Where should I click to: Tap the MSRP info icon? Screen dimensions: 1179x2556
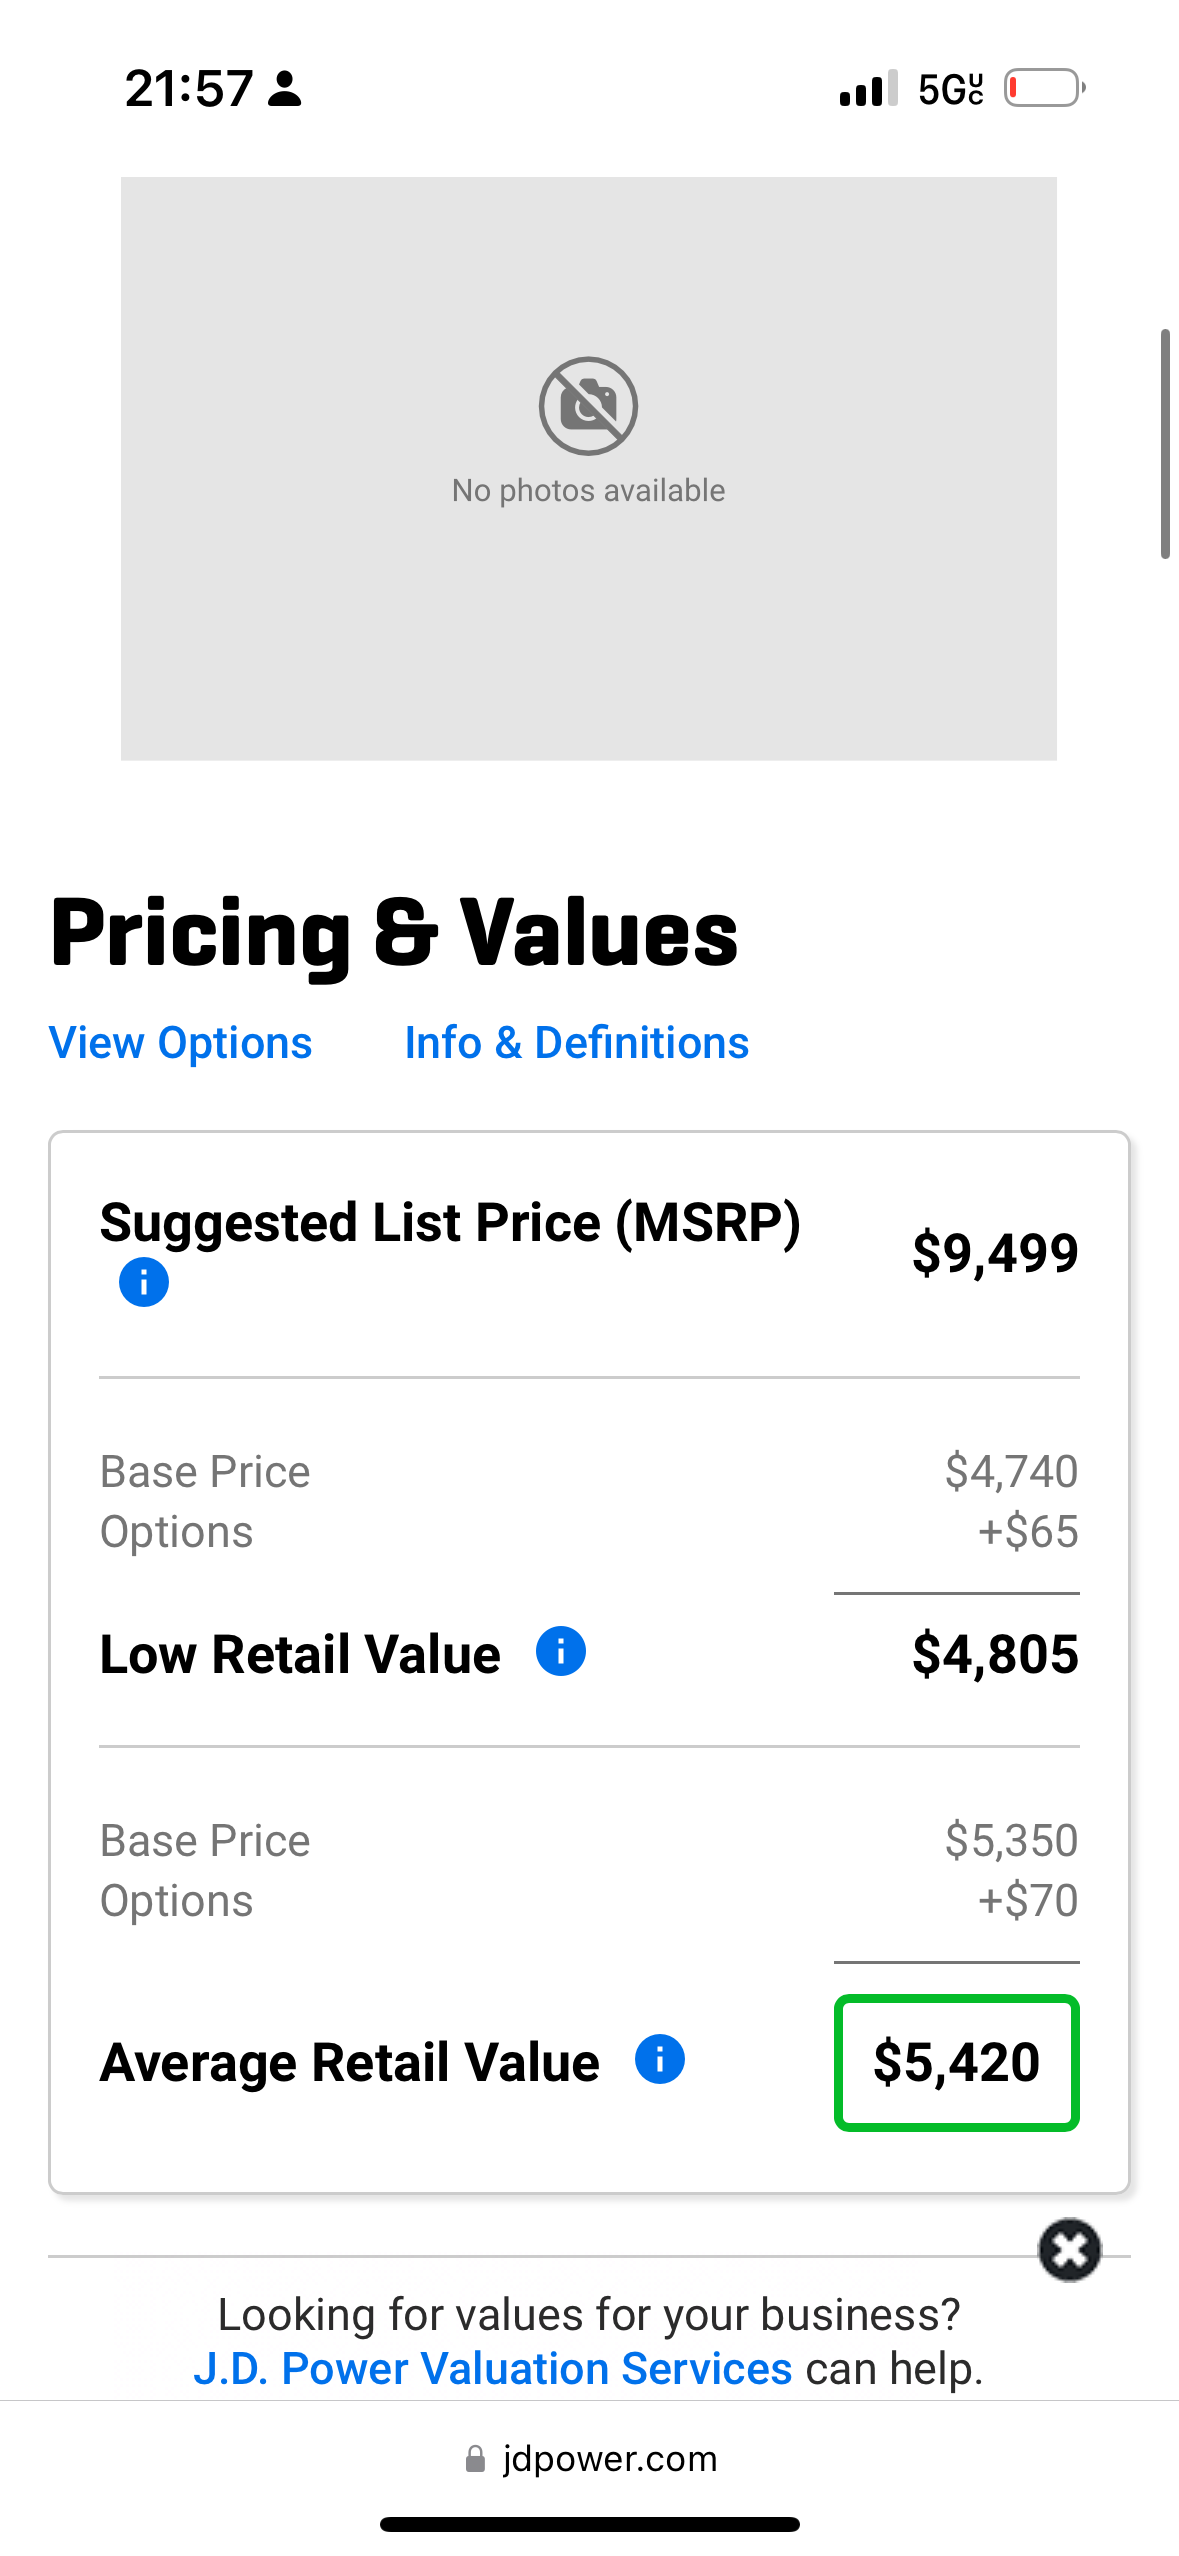pyautogui.click(x=143, y=1282)
